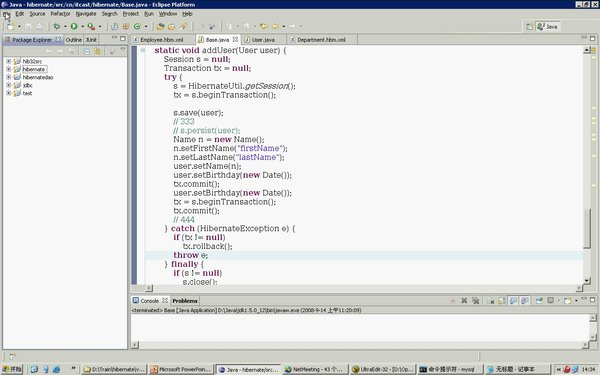The image size is (600, 375).
Task: Click the Debug bug icon in toolbar
Action: (x=57, y=26)
